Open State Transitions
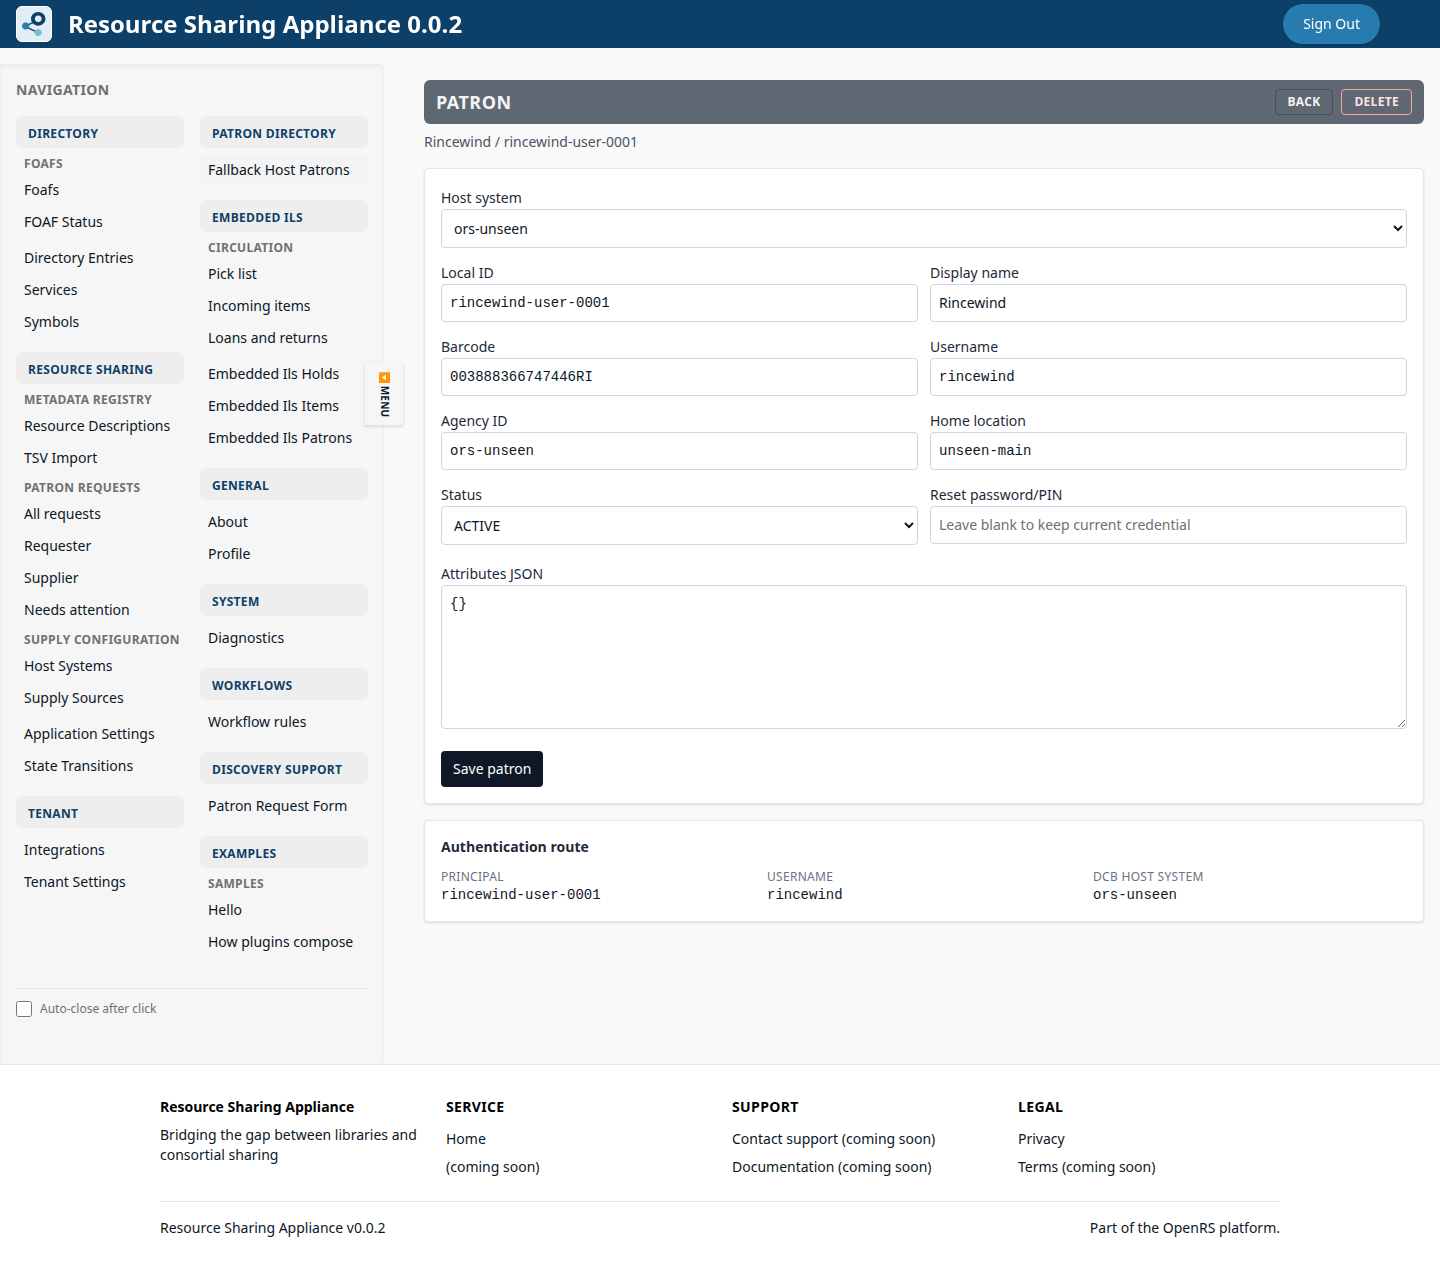Viewport: 1440px width, 1270px height. 78,766
